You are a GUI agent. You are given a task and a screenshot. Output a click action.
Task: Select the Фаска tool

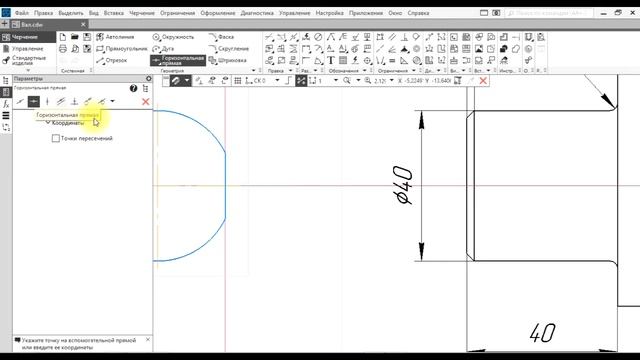pyautogui.click(x=221, y=37)
